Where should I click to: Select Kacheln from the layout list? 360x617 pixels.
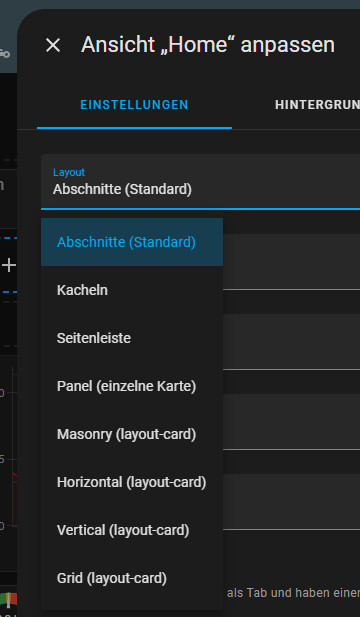tap(132, 290)
